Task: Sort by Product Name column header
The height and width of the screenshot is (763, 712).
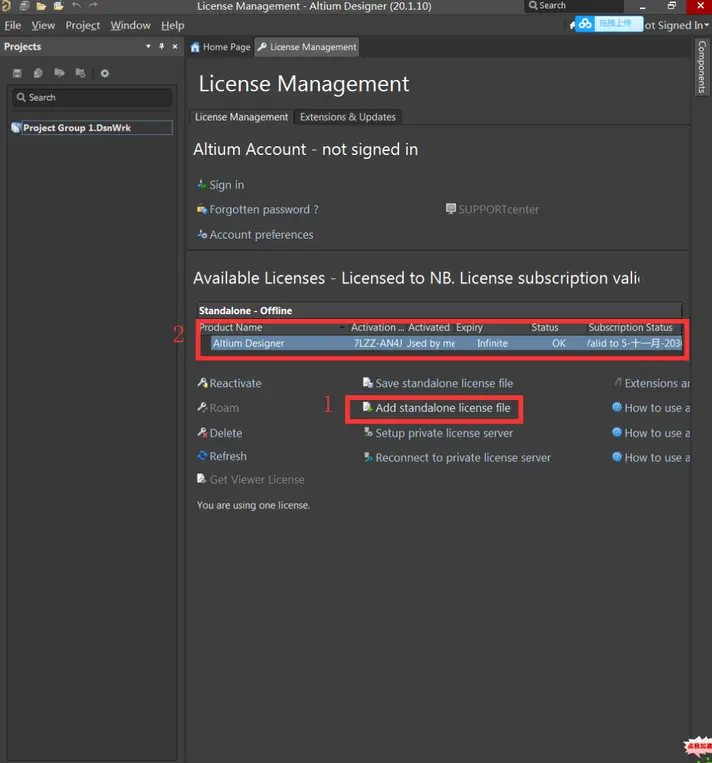Action: tap(272, 327)
